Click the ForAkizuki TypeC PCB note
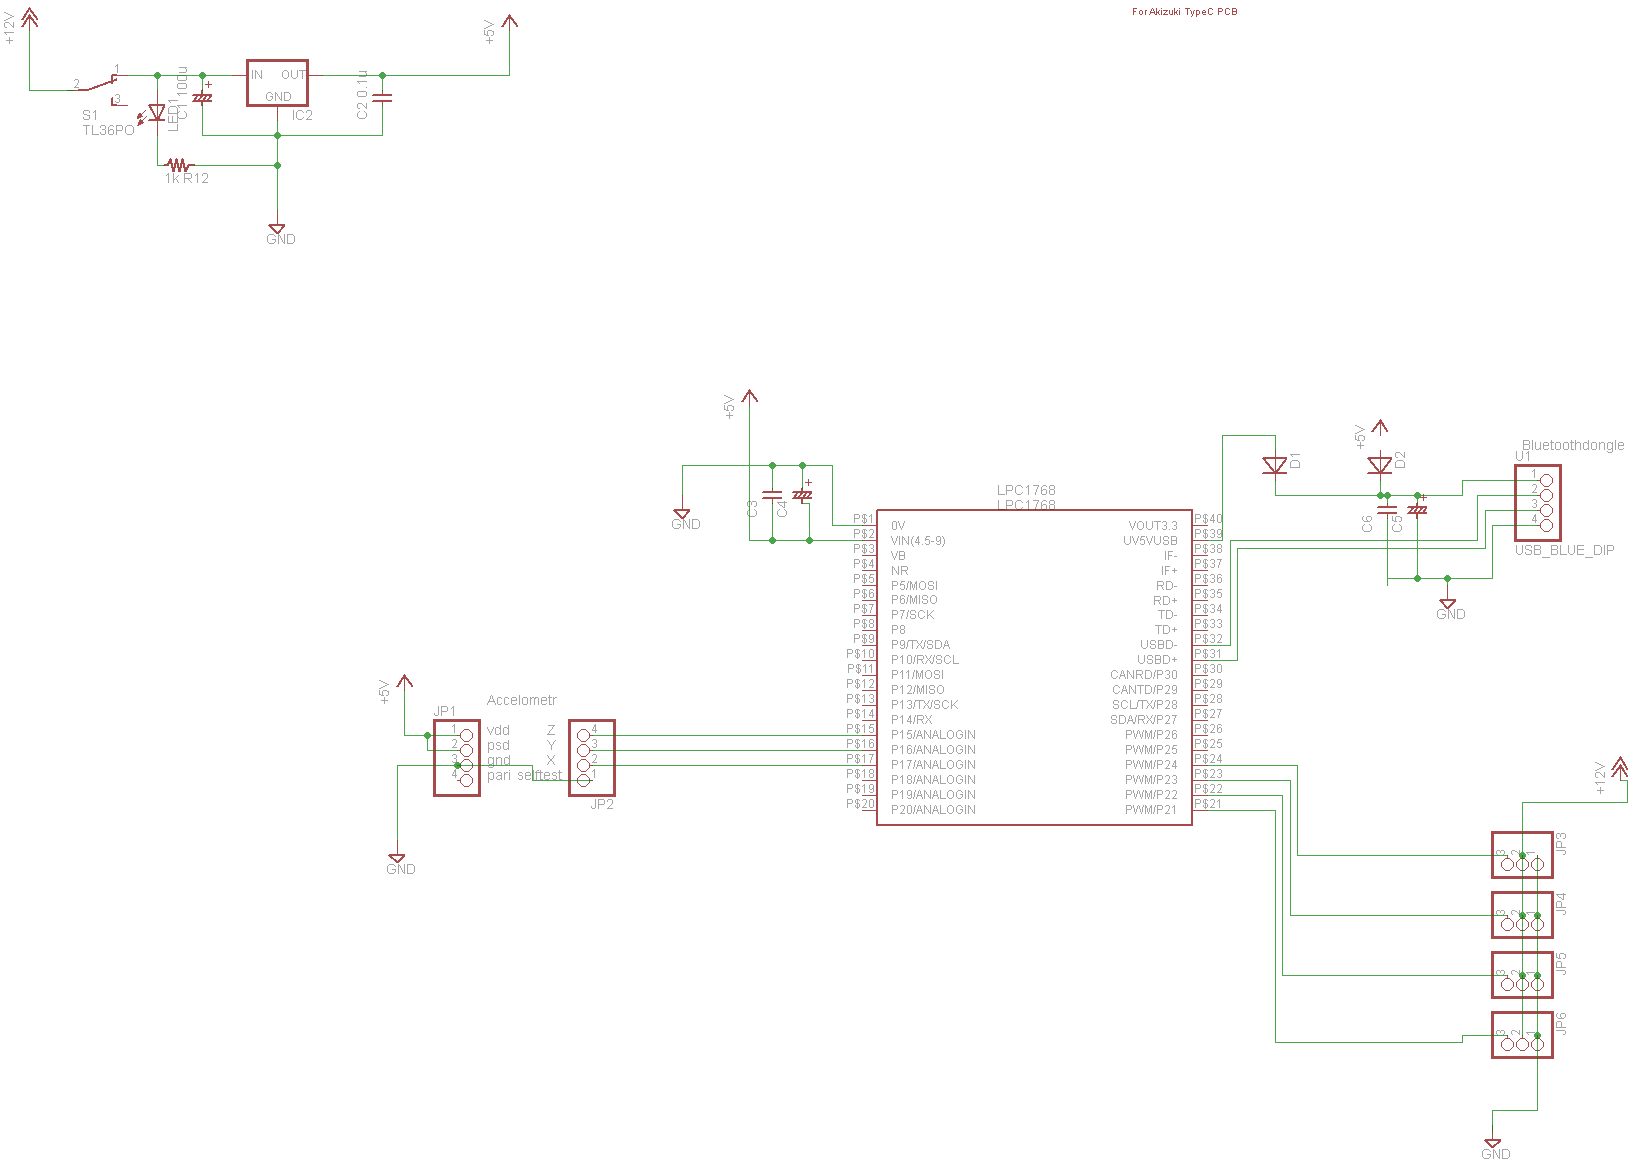This screenshot has height=1164, width=1636. coord(1185,12)
